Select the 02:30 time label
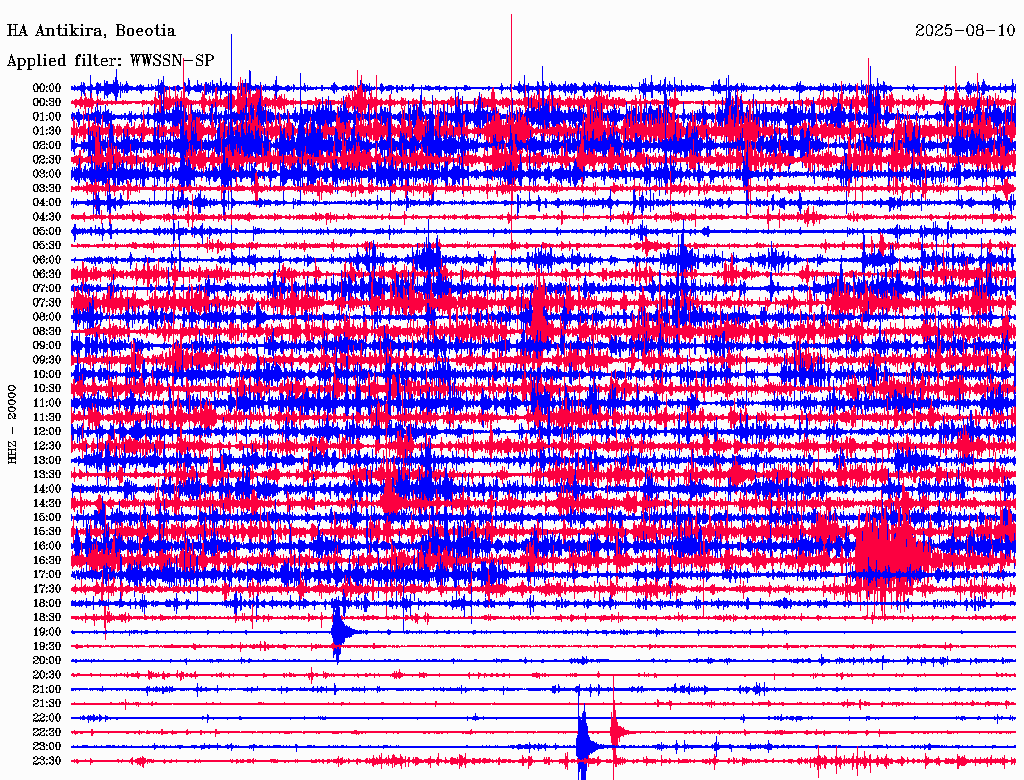1024x780 pixels. (x=46, y=159)
